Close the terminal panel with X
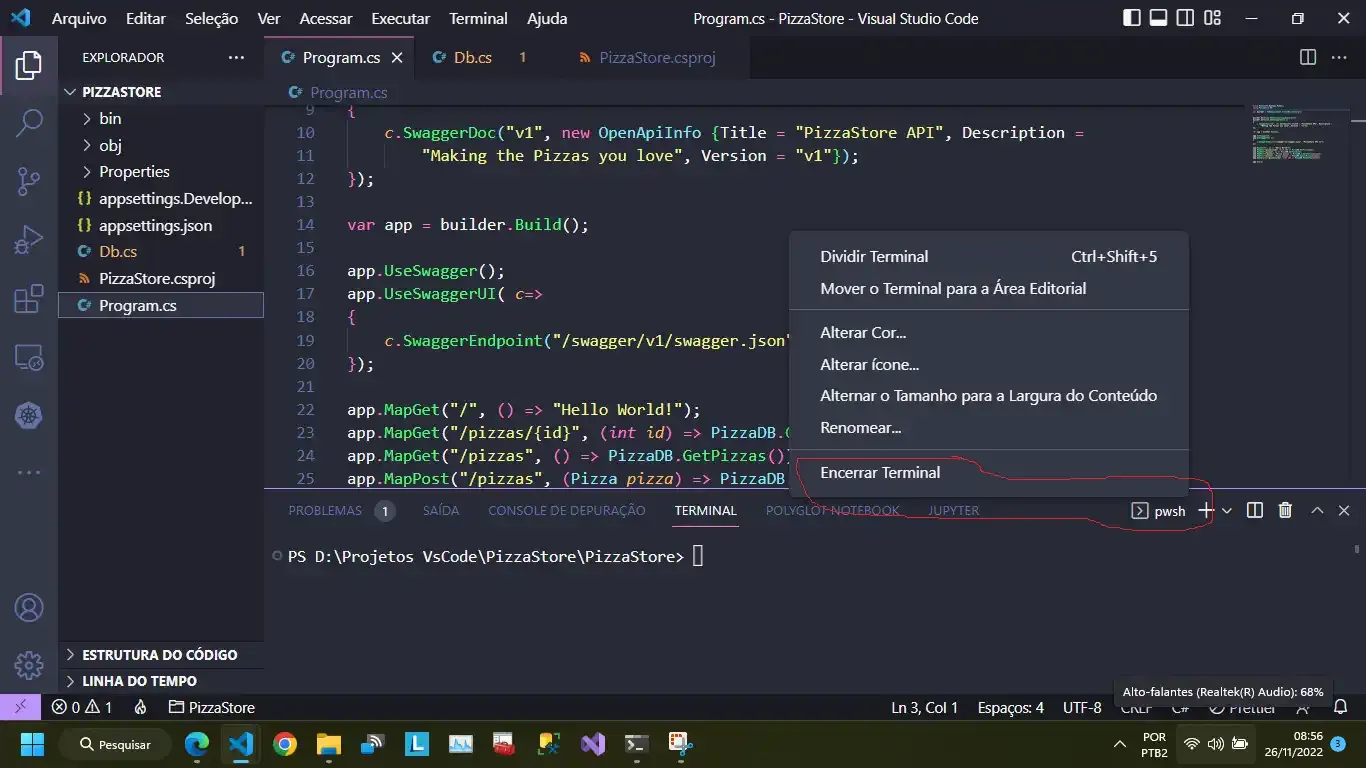This screenshot has width=1366, height=768. (x=1344, y=510)
